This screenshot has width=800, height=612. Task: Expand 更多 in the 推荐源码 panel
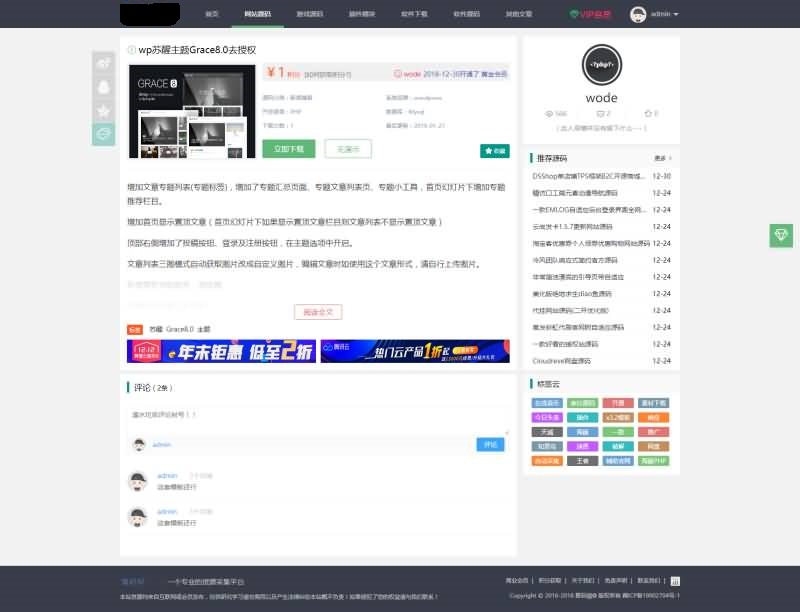[663, 159]
